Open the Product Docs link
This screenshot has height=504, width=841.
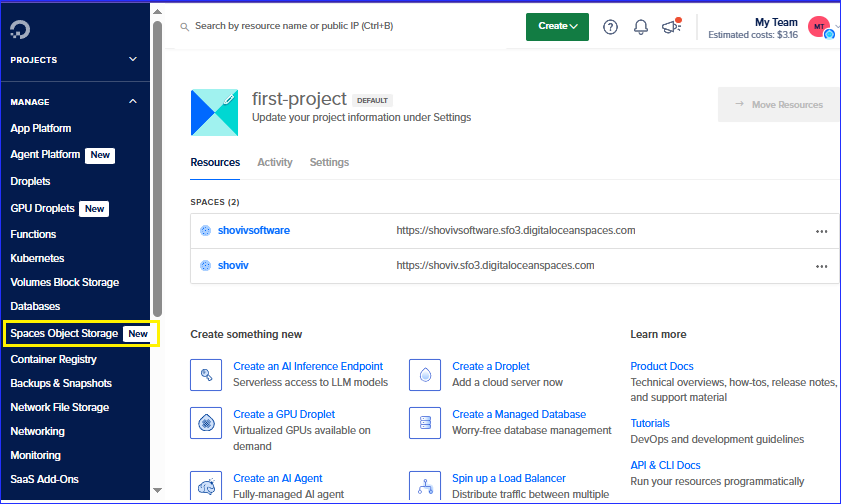[x=661, y=366]
